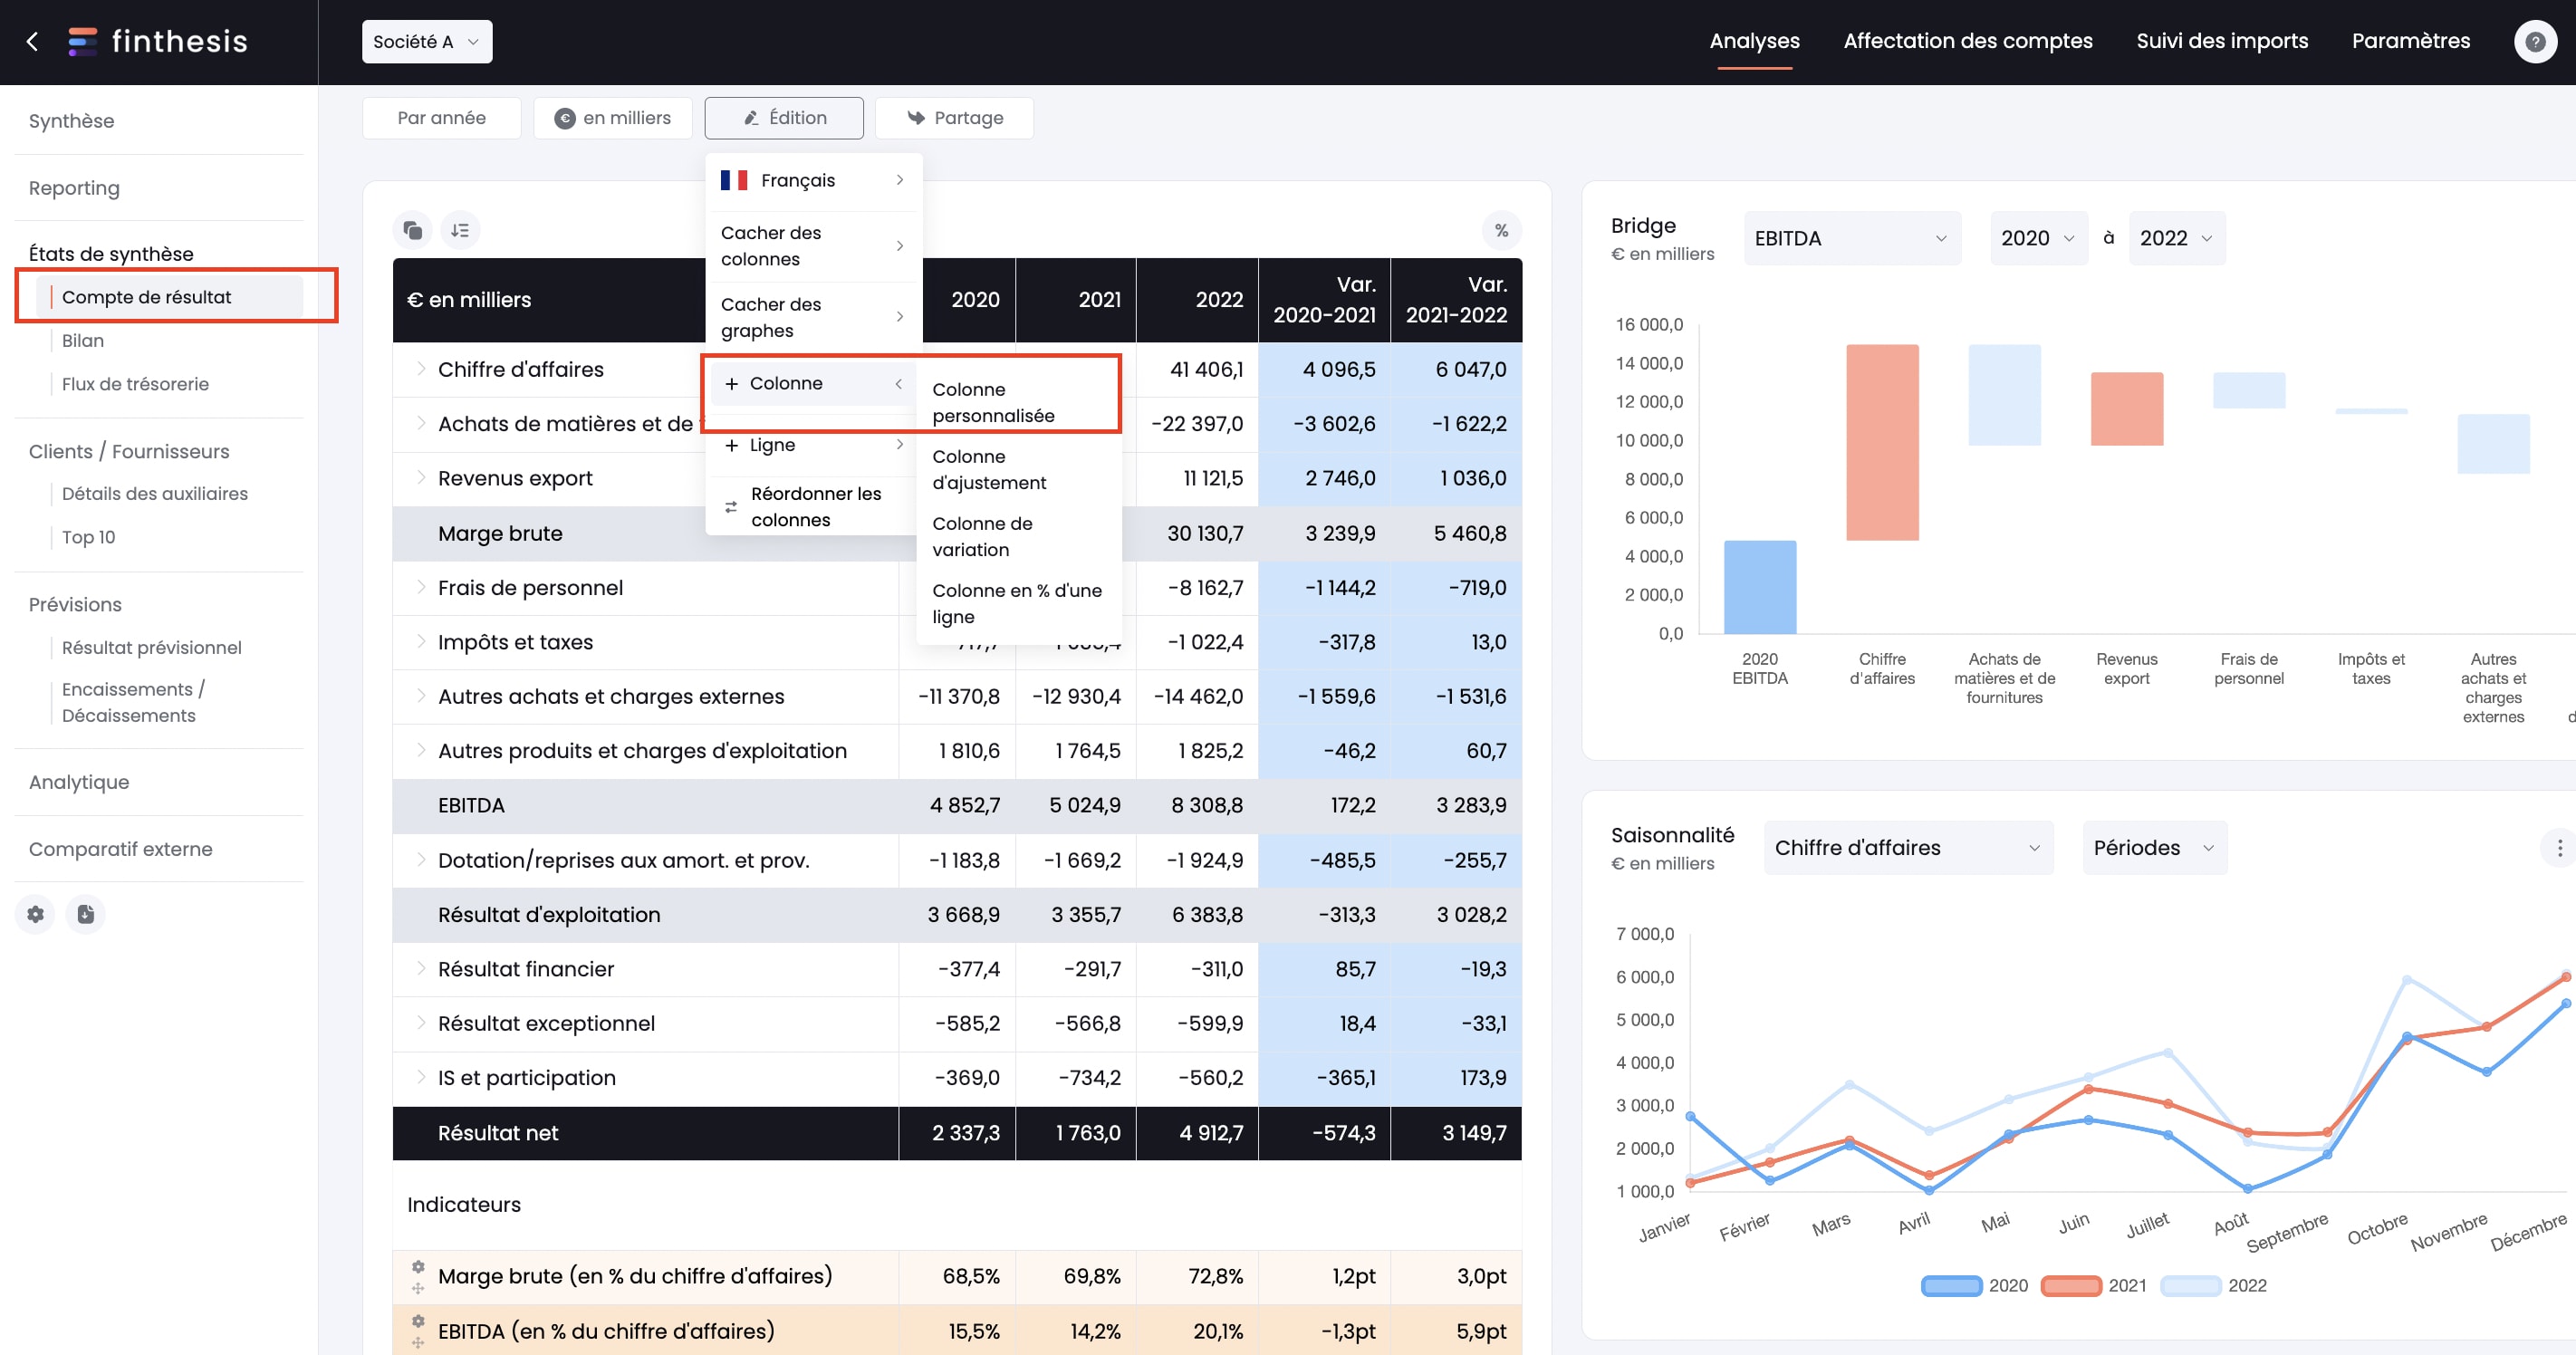Open the help question mark icon
The image size is (2576, 1355).
coord(2535,41)
